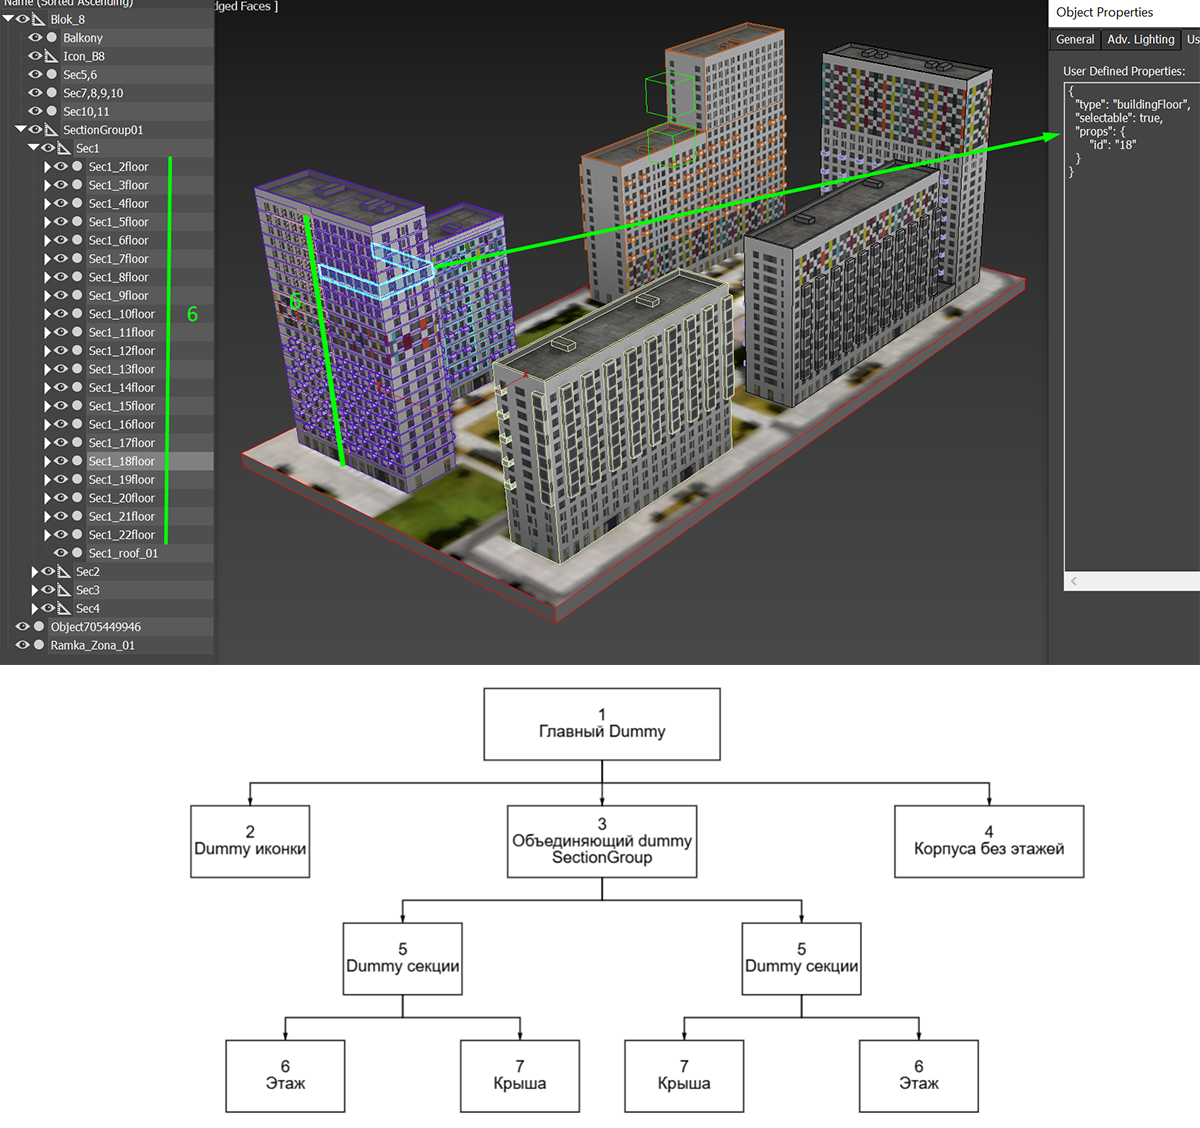
Task: Click the Sec1_9floor geometry dot icon
Action: click(77, 296)
